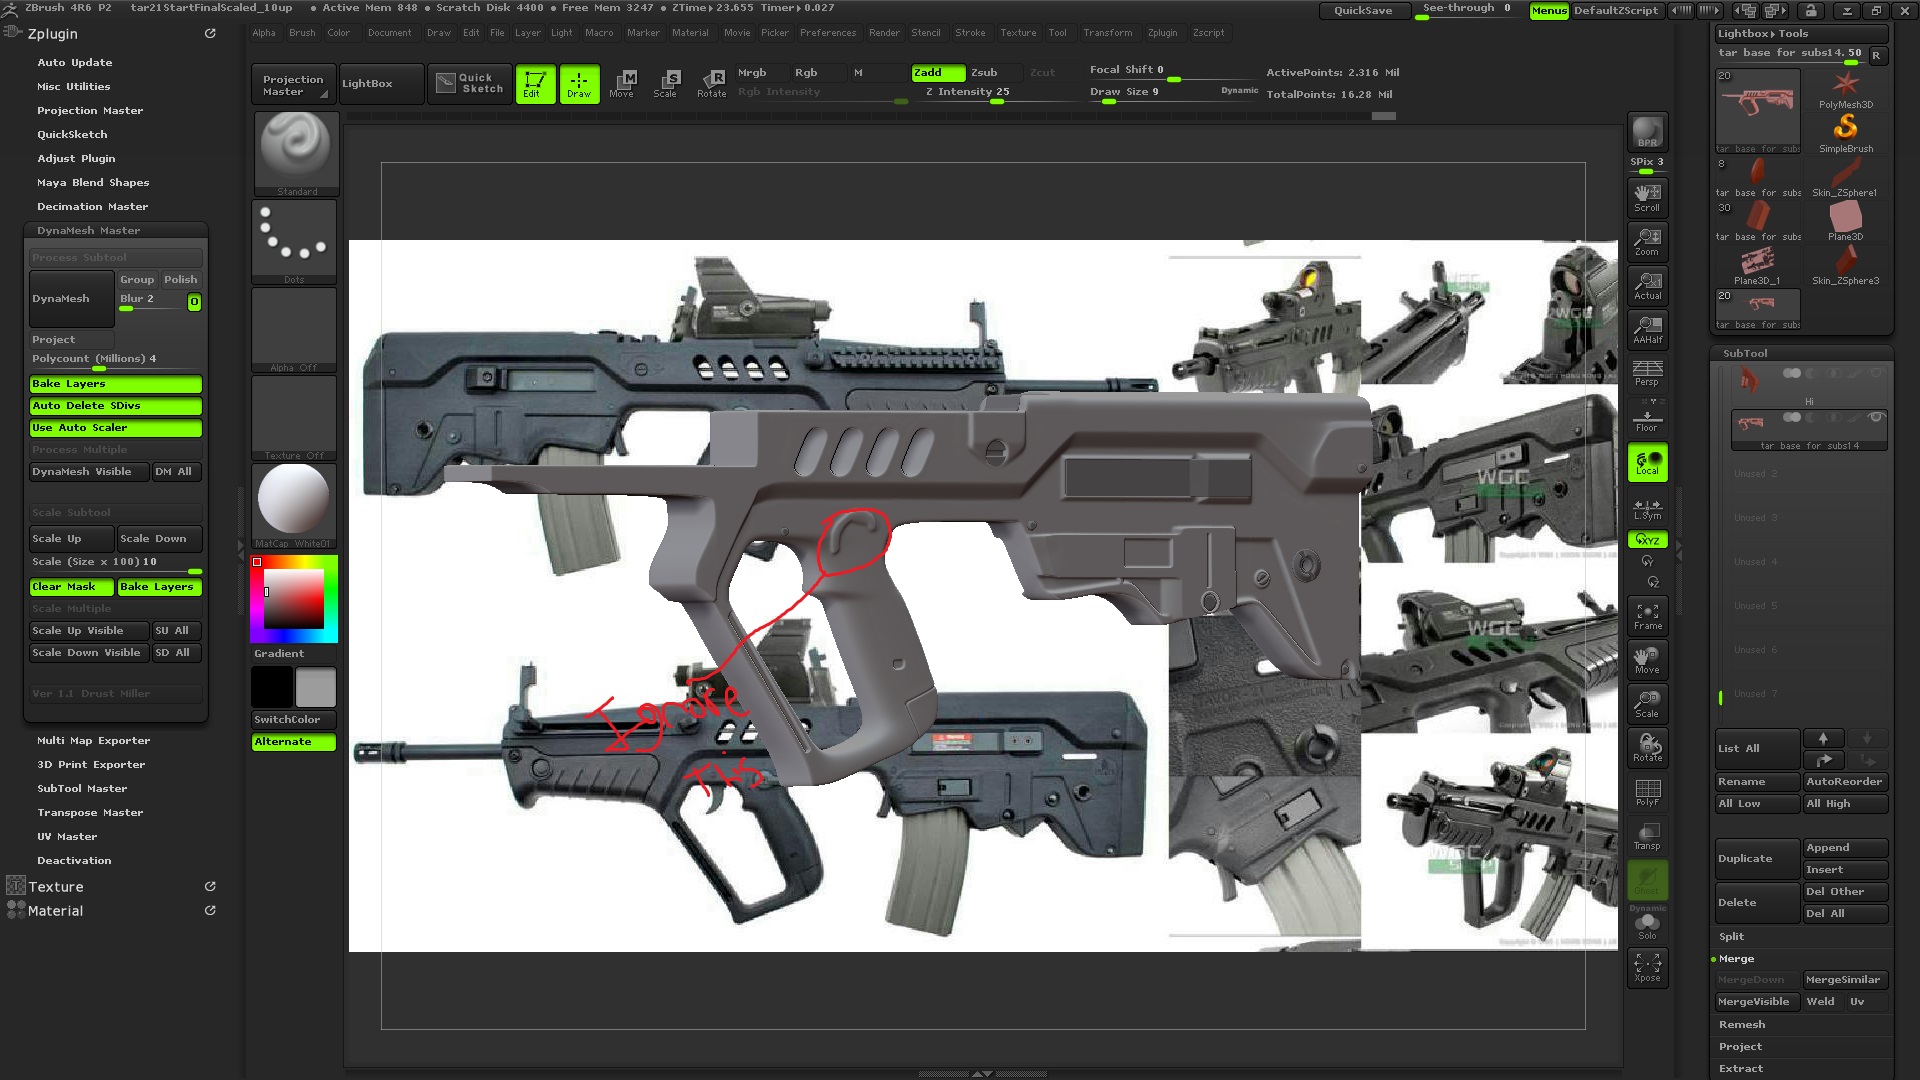Toggle Bake Layers option in DynaMesh Master
This screenshot has height=1080, width=1920.
[x=115, y=384]
